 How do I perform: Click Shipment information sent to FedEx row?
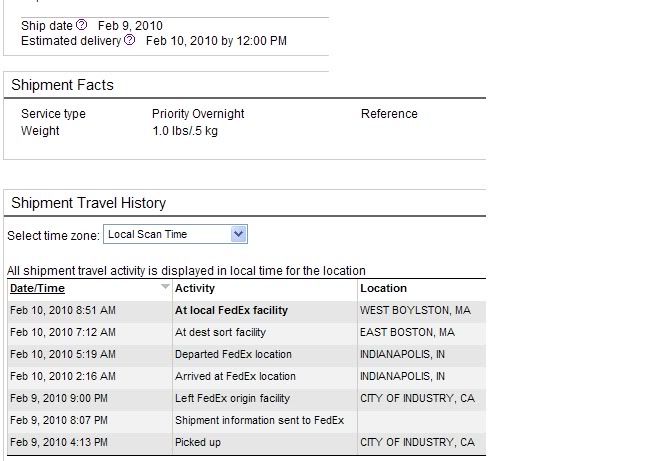[x=246, y=420]
